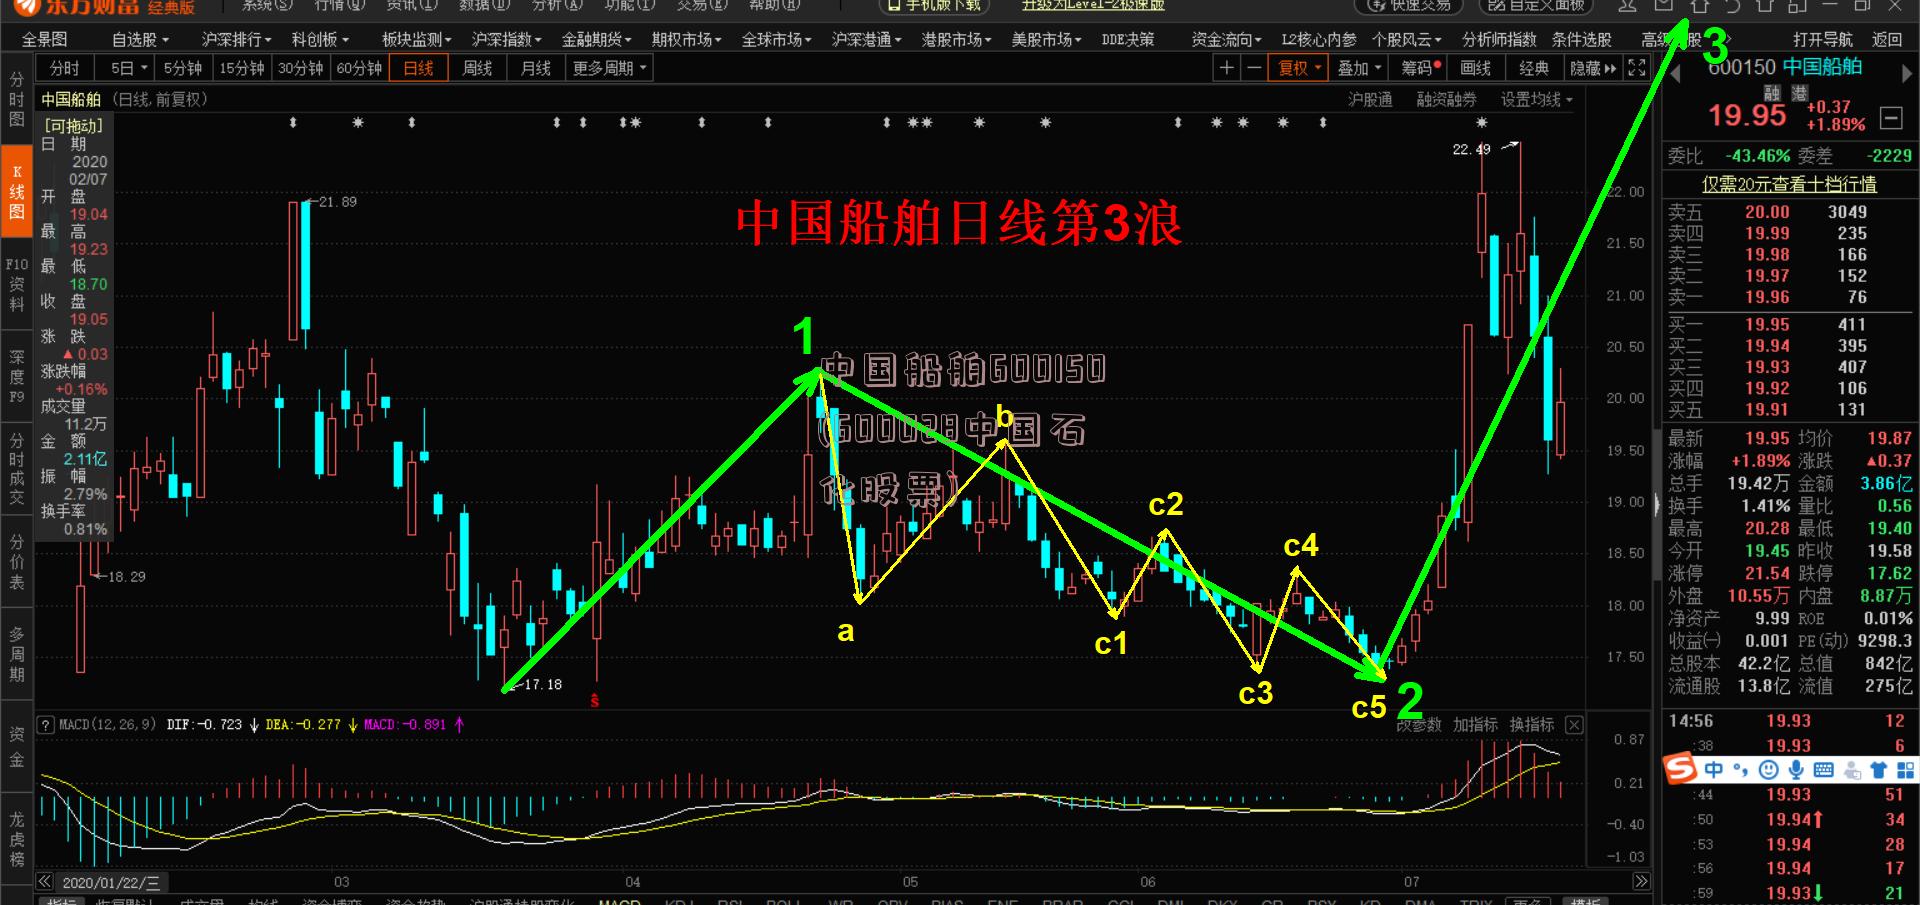
Task: Select K线图 sidebar tab
Action: (16, 192)
